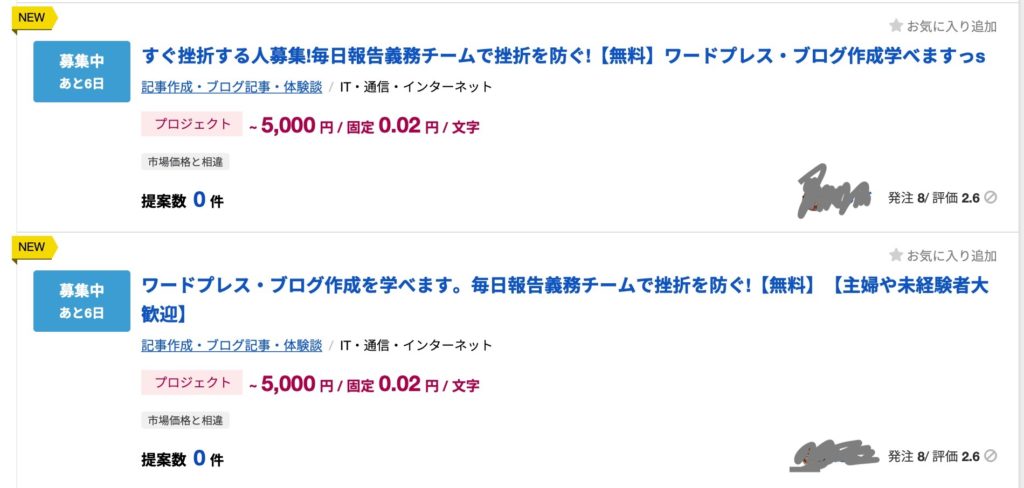Open 記事作成・ブログ記事・体験談 category on first listing
Screen dimensions: 1024x488
pyautogui.click(x=232, y=87)
